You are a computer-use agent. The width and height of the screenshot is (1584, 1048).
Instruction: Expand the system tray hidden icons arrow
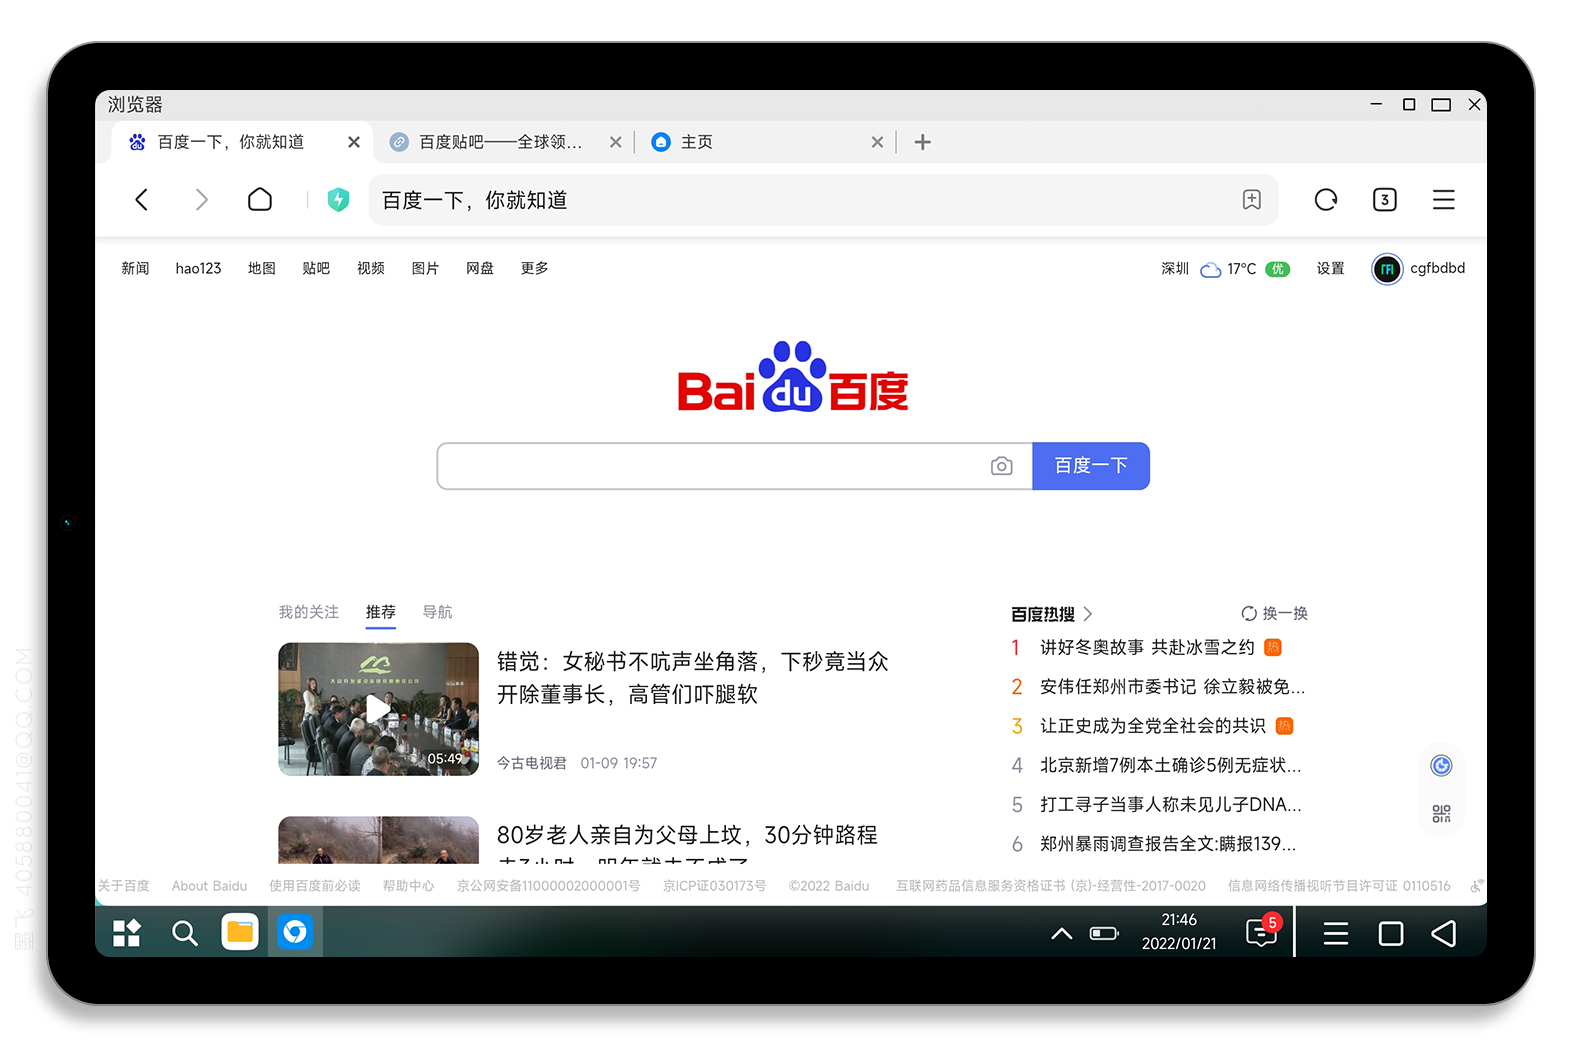click(1062, 934)
